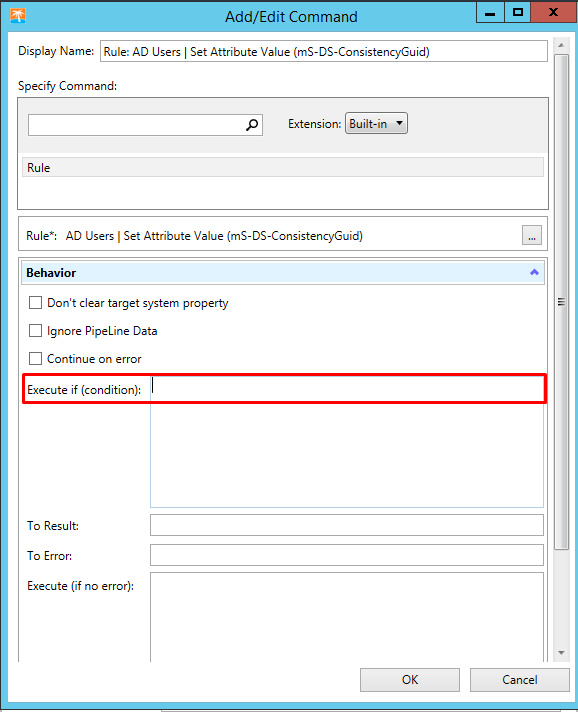Viewport: 578px width, 712px height.
Task: Click the scrollbar up arrow
Action: [561, 45]
